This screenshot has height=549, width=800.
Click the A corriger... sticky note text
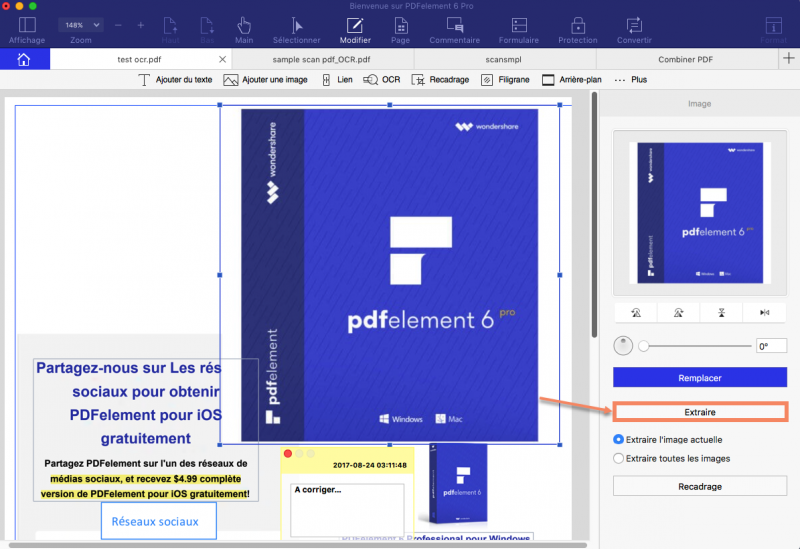[x=318, y=489]
